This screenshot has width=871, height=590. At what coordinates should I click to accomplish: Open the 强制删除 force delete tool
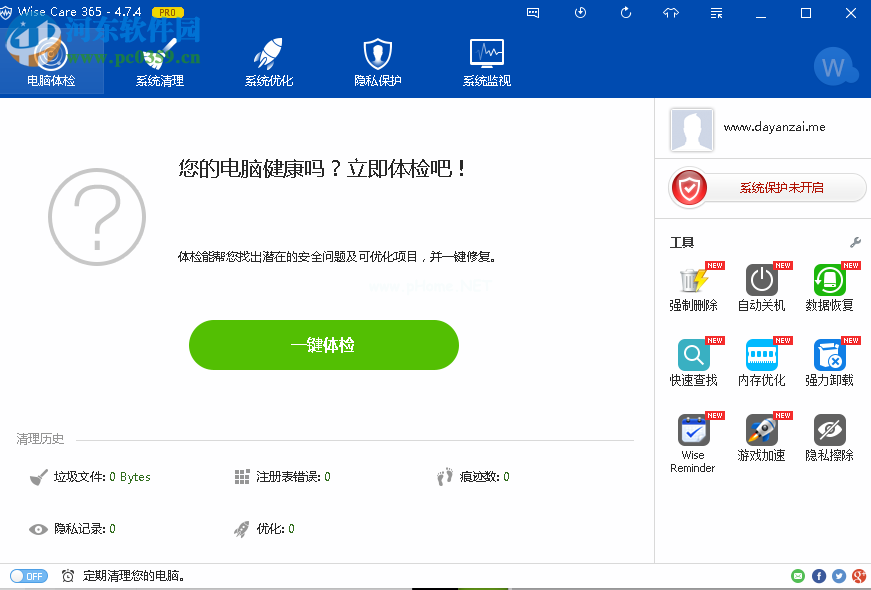[693, 281]
